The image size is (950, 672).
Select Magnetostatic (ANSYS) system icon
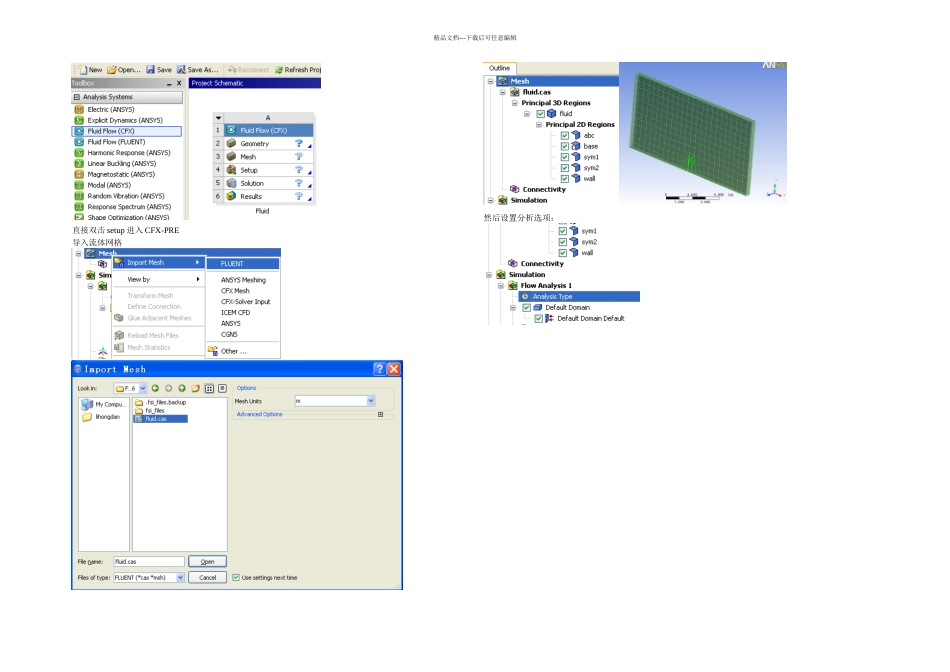(79, 175)
